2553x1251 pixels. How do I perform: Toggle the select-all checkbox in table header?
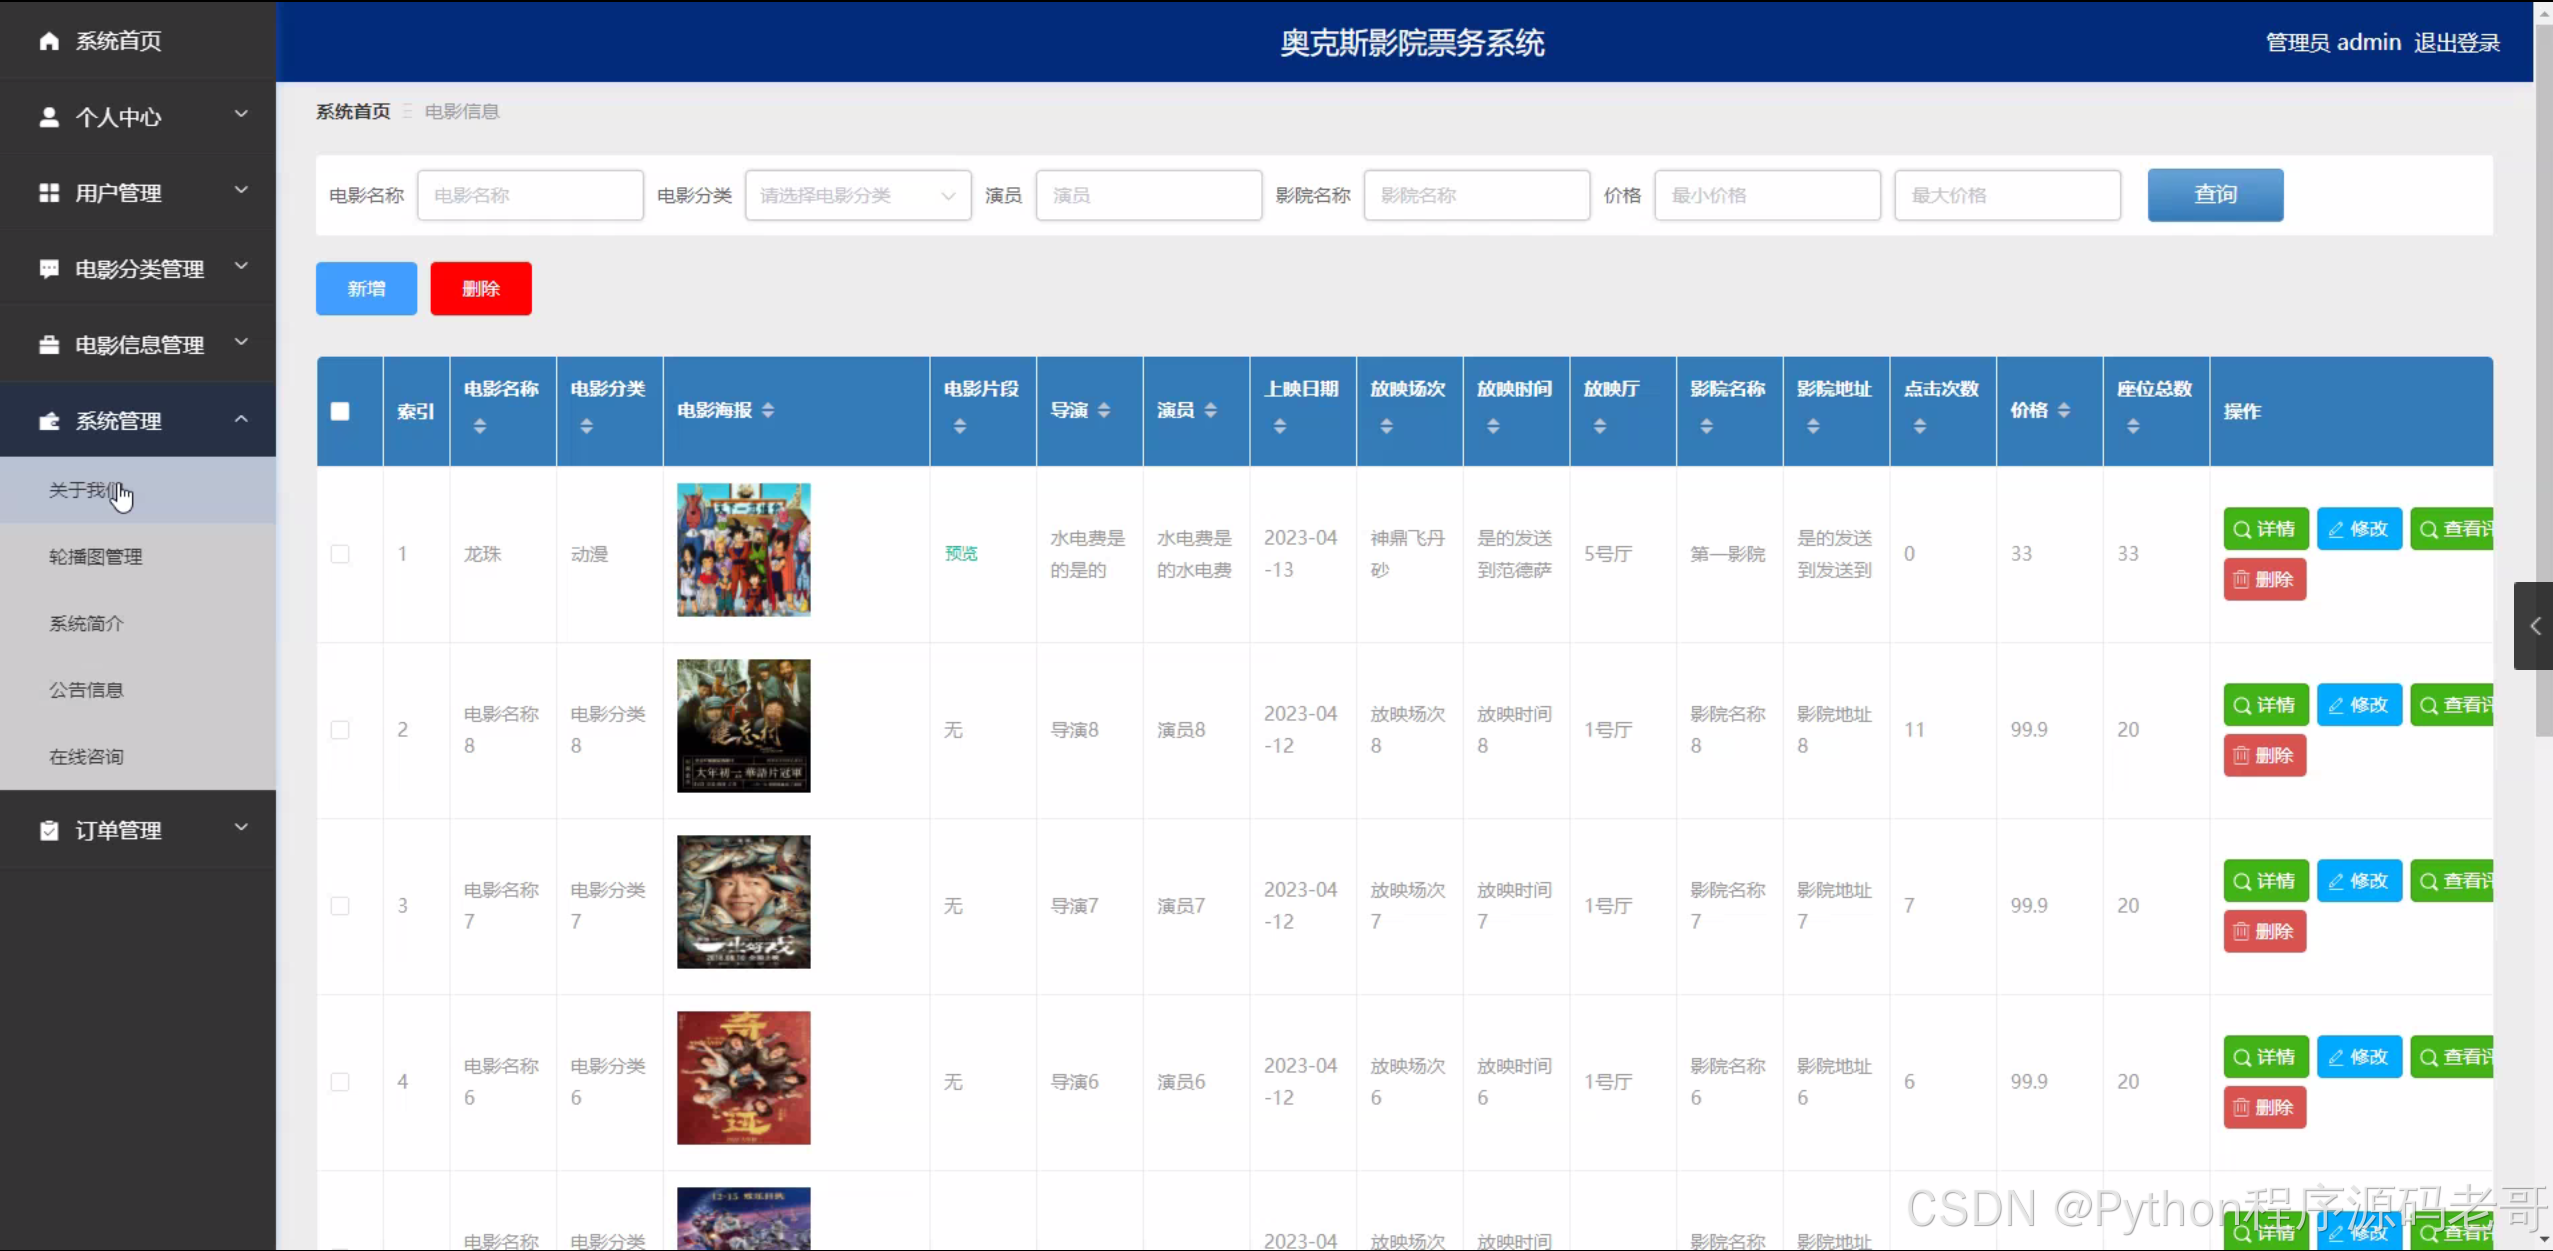point(340,411)
